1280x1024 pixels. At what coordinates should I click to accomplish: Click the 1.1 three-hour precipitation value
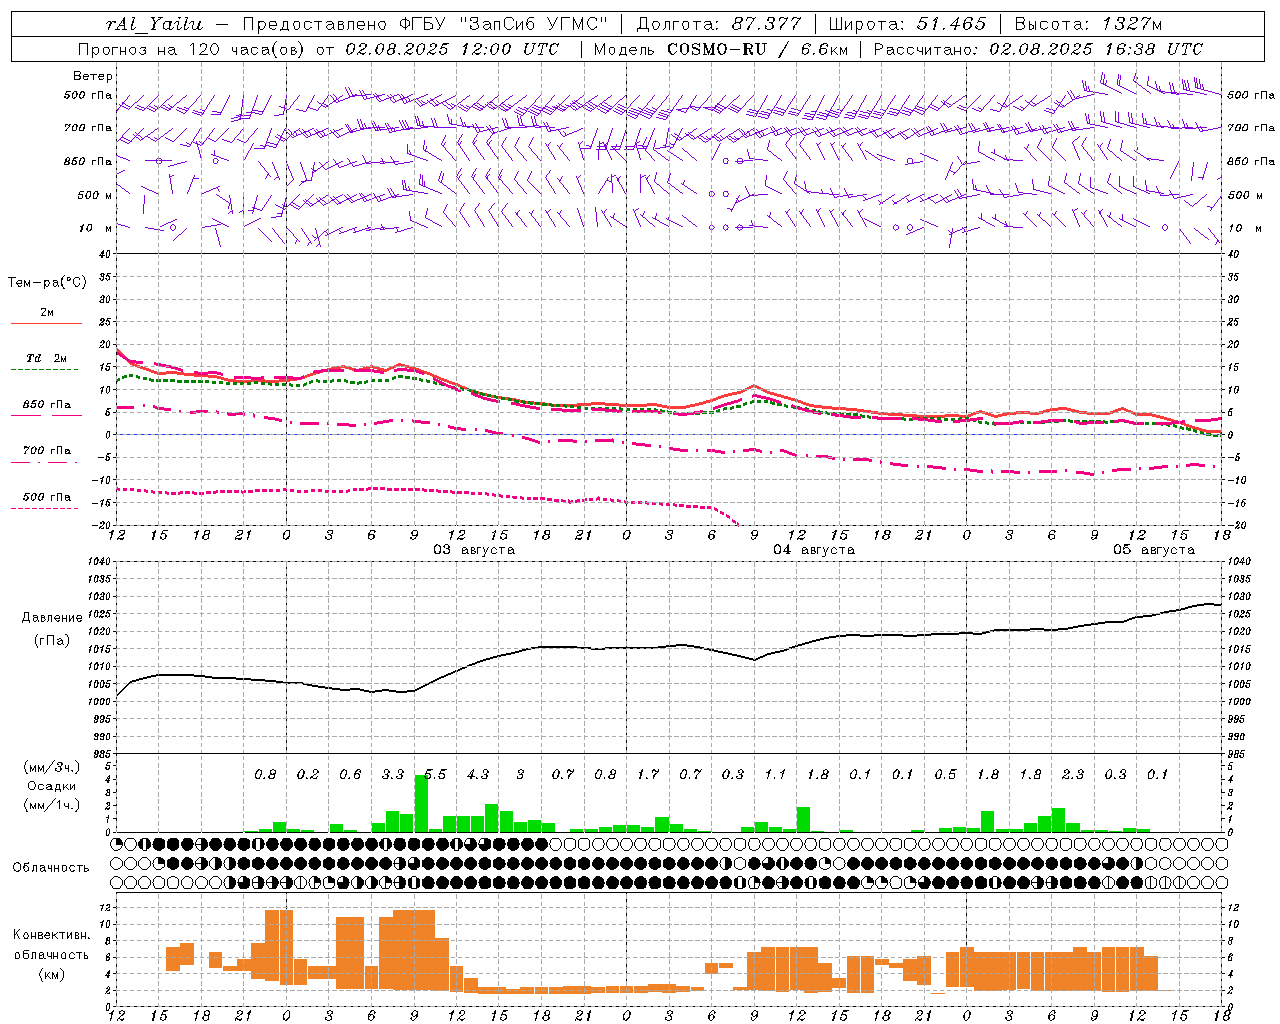[x=775, y=775]
